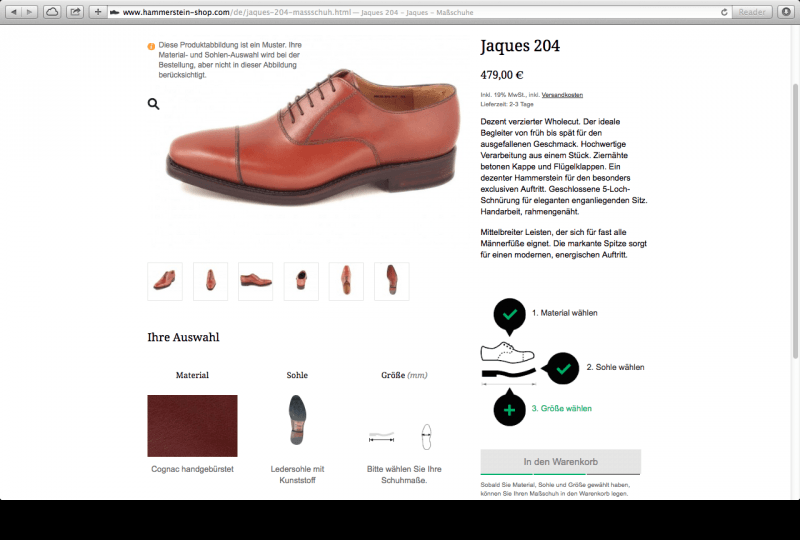Screen dimensions: 800x540
Task: Click the checkmark bubble for Material wählen
Action: coord(510,314)
